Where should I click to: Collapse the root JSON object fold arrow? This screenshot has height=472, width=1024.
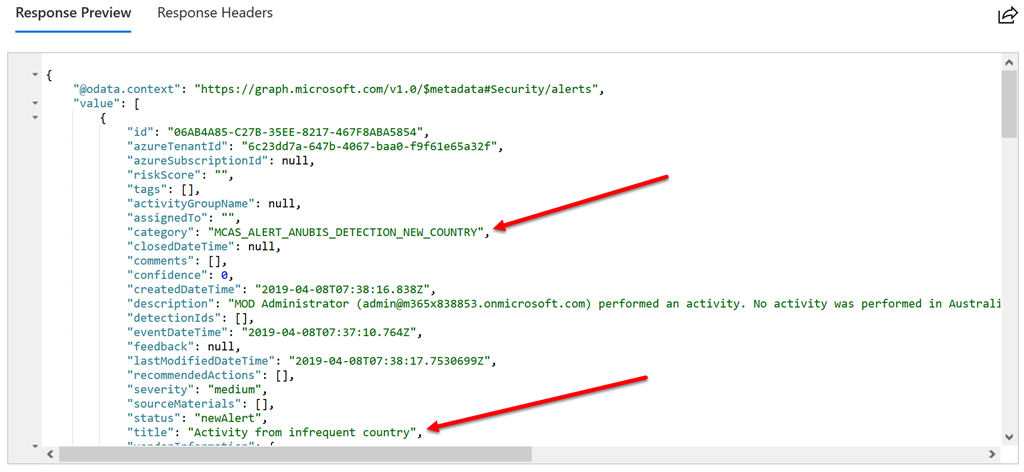(x=36, y=74)
